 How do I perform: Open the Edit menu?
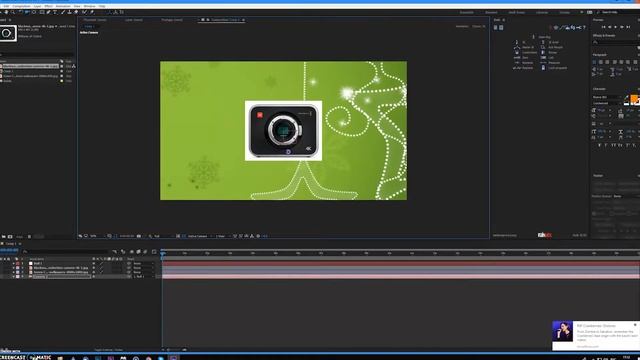(x=7, y=6)
